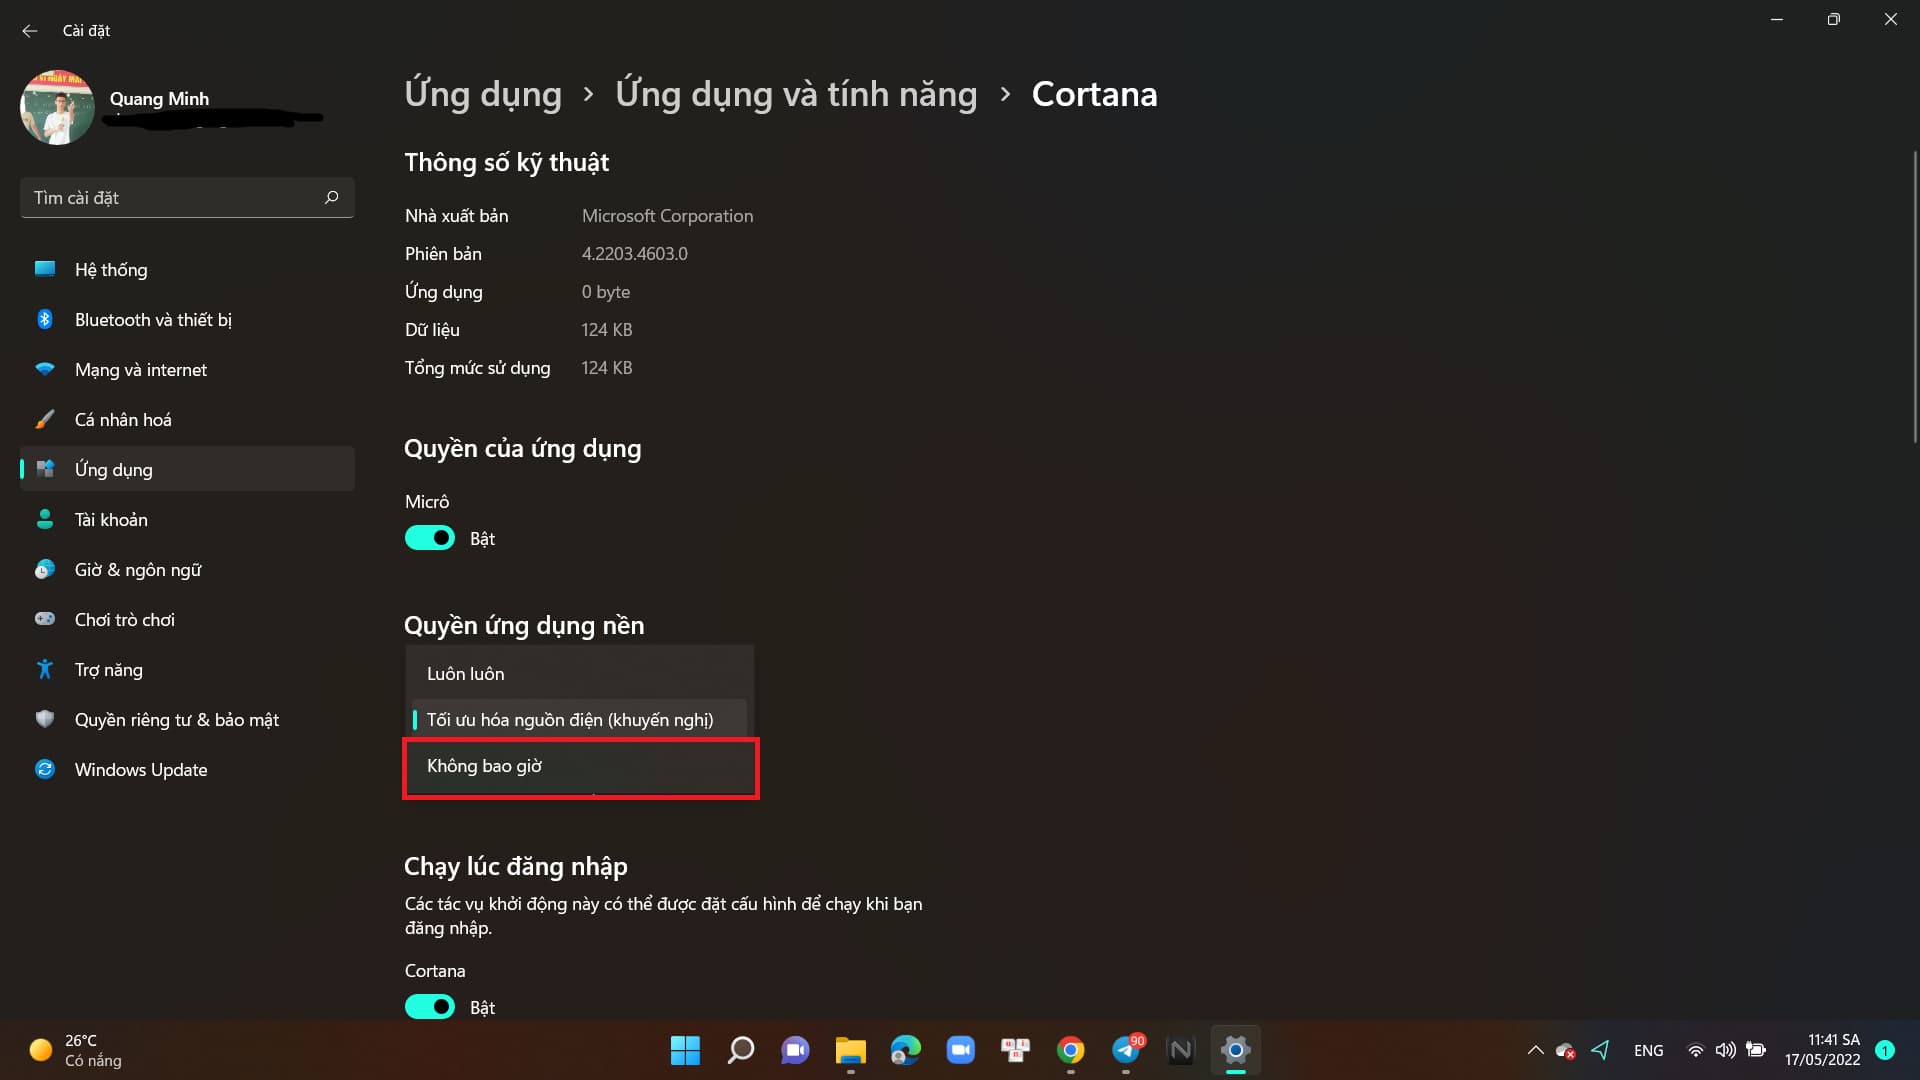Click the Giờ & ngôn ngữ globe icon
This screenshot has height=1080, width=1920.
pyautogui.click(x=45, y=569)
